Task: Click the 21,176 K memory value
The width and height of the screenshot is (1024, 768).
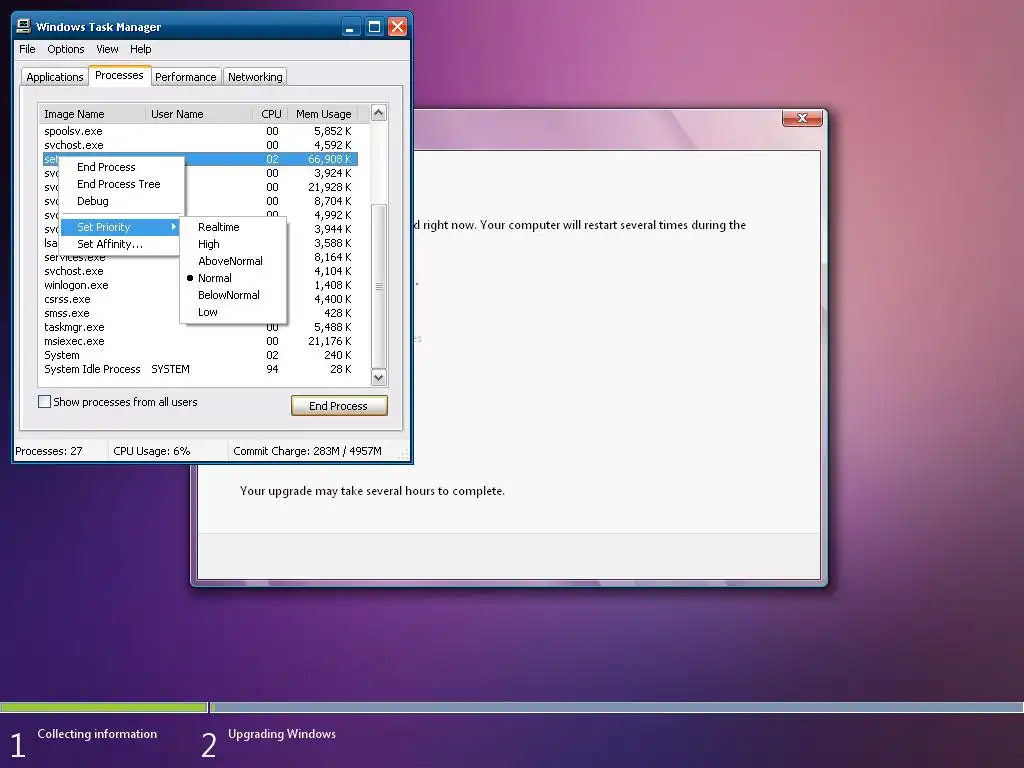Action: 330,342
